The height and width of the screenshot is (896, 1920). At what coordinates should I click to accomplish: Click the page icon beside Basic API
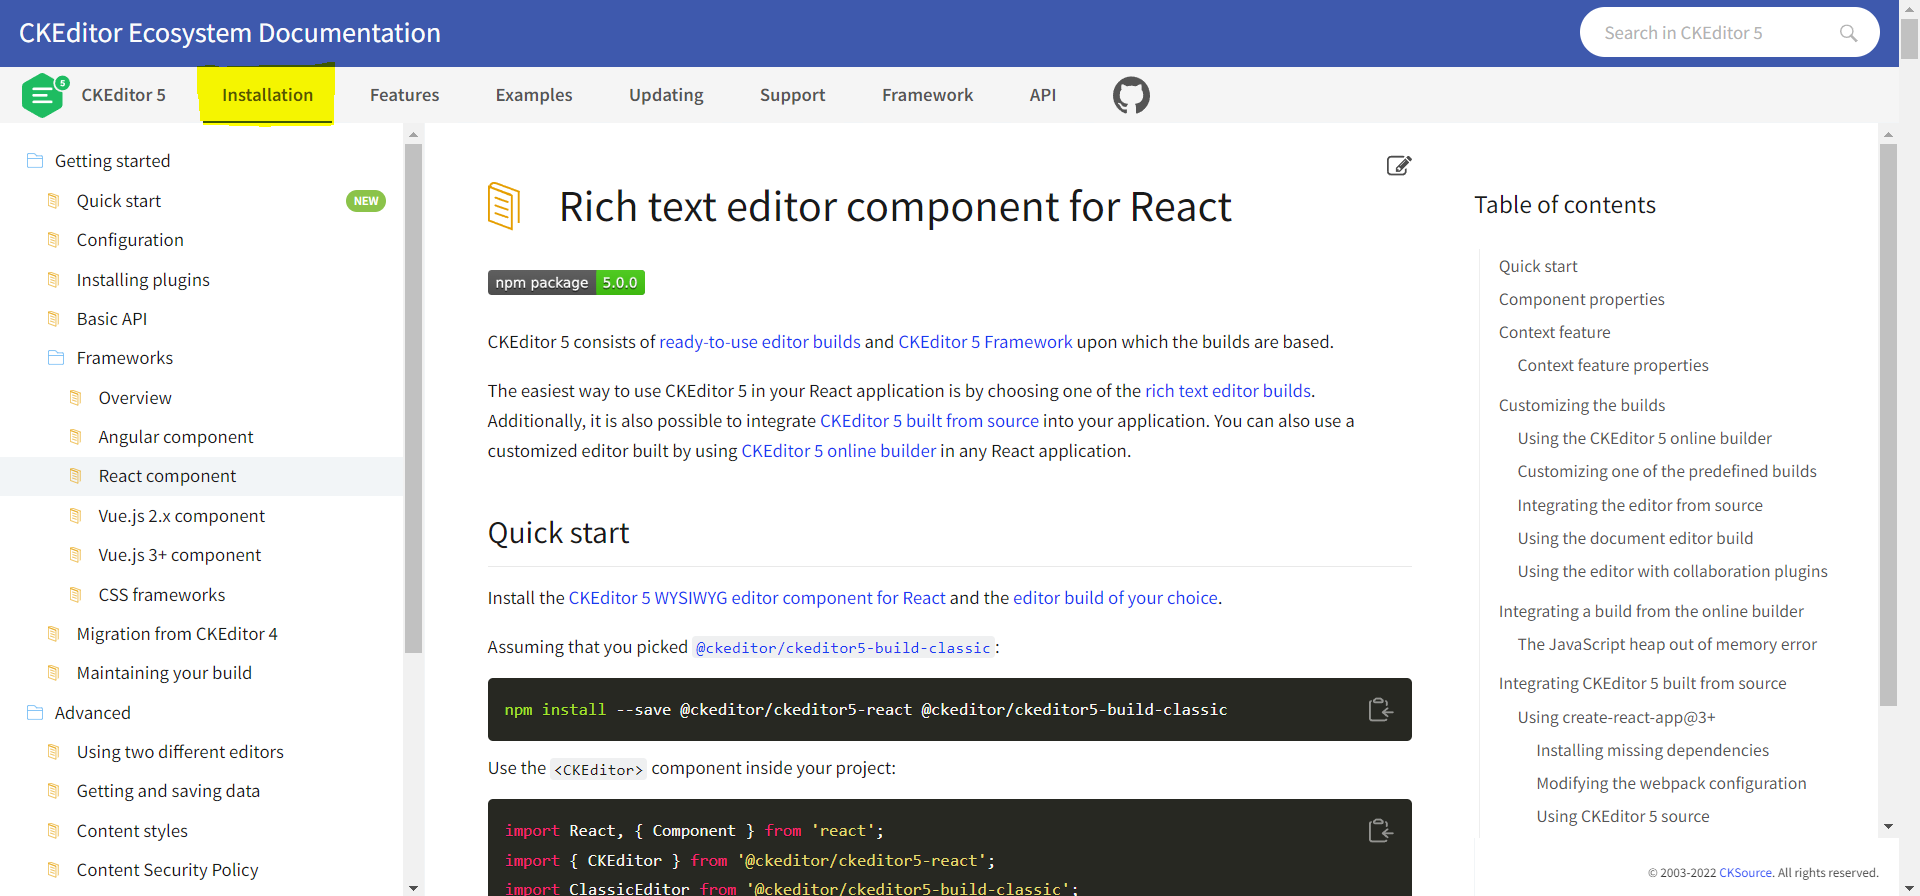54,318
